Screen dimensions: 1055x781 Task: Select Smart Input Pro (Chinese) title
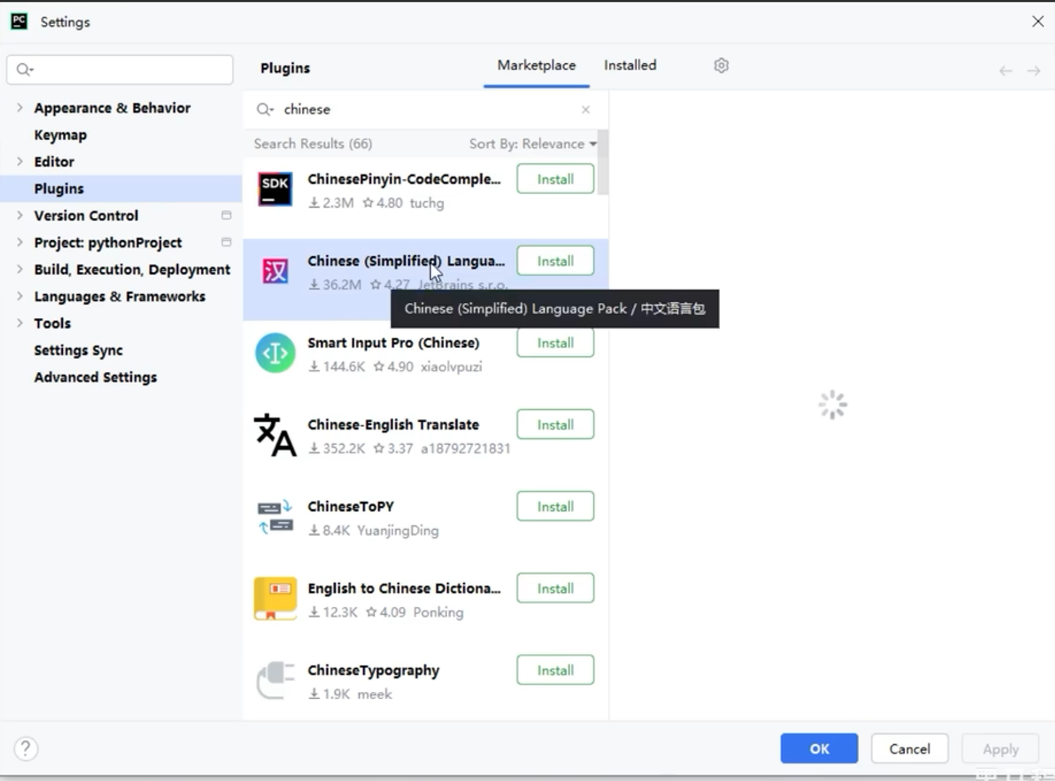pyautogui.click(x=394, y=343)
